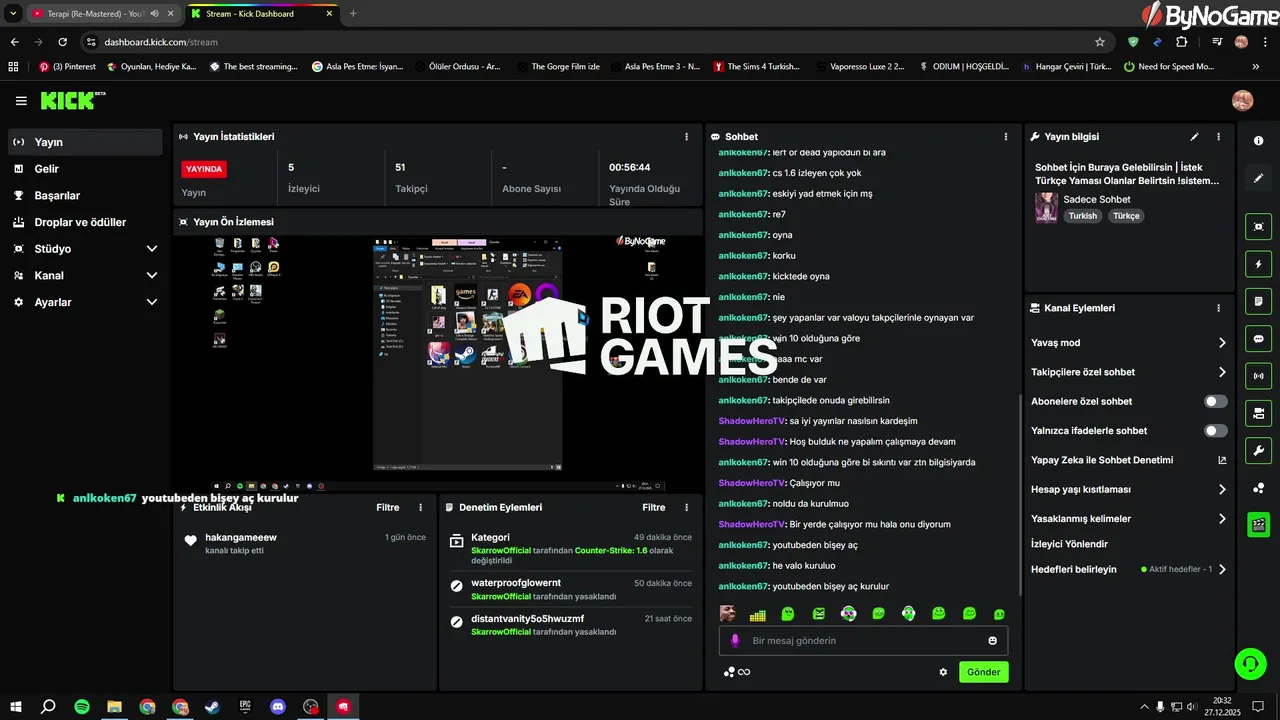
Task: Open Takipçilere özel sohbet arrow
Action: pyautogui.click(x=1222, y=372)
